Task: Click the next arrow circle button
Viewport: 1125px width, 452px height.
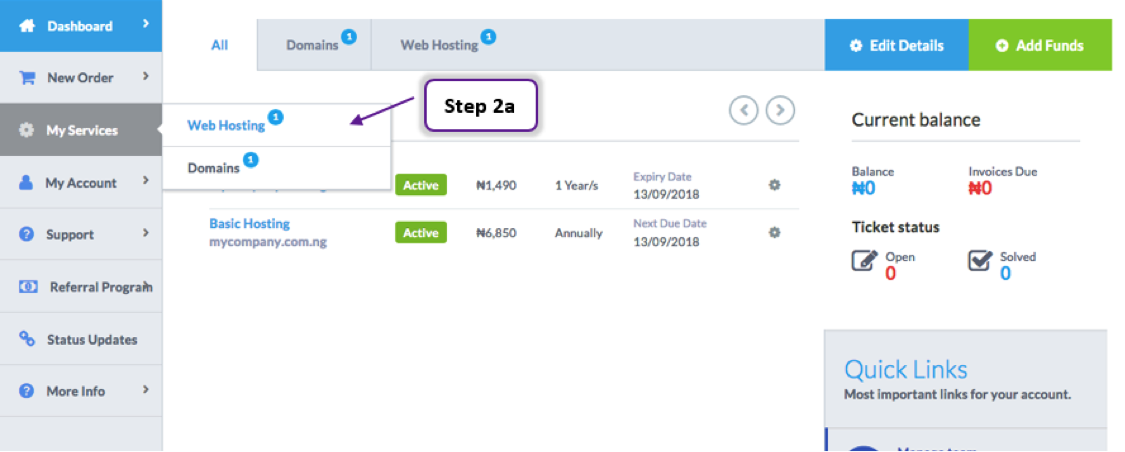Action: point(781,110)
